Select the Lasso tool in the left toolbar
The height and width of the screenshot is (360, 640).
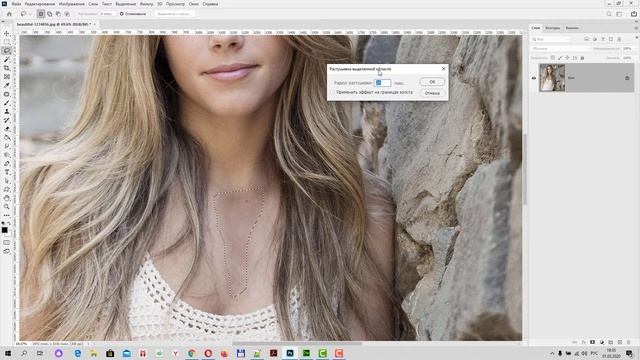click(7, 51)
